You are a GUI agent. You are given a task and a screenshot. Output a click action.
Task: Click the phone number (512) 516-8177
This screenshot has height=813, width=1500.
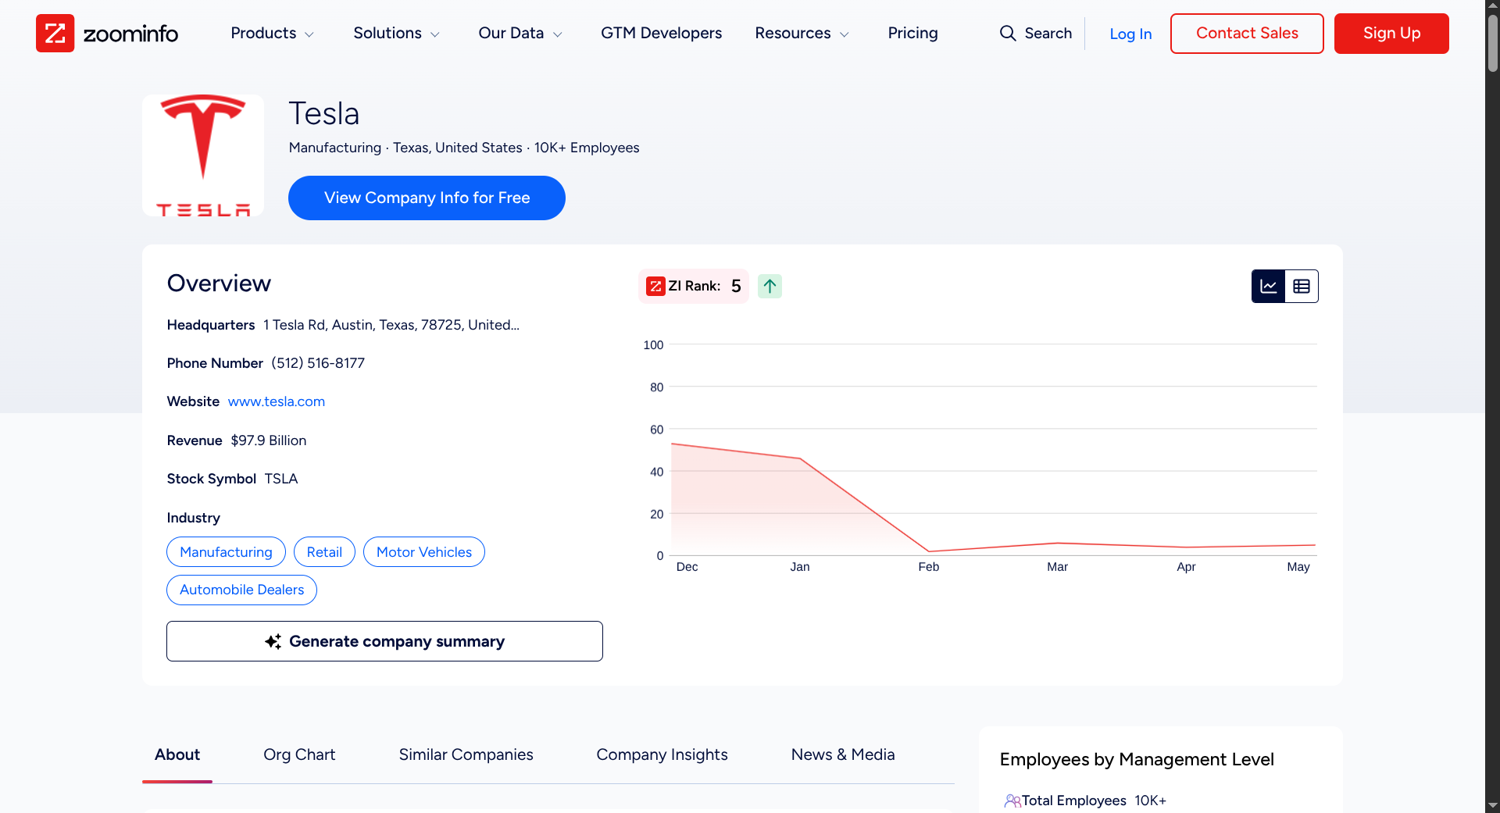(318, 363)
